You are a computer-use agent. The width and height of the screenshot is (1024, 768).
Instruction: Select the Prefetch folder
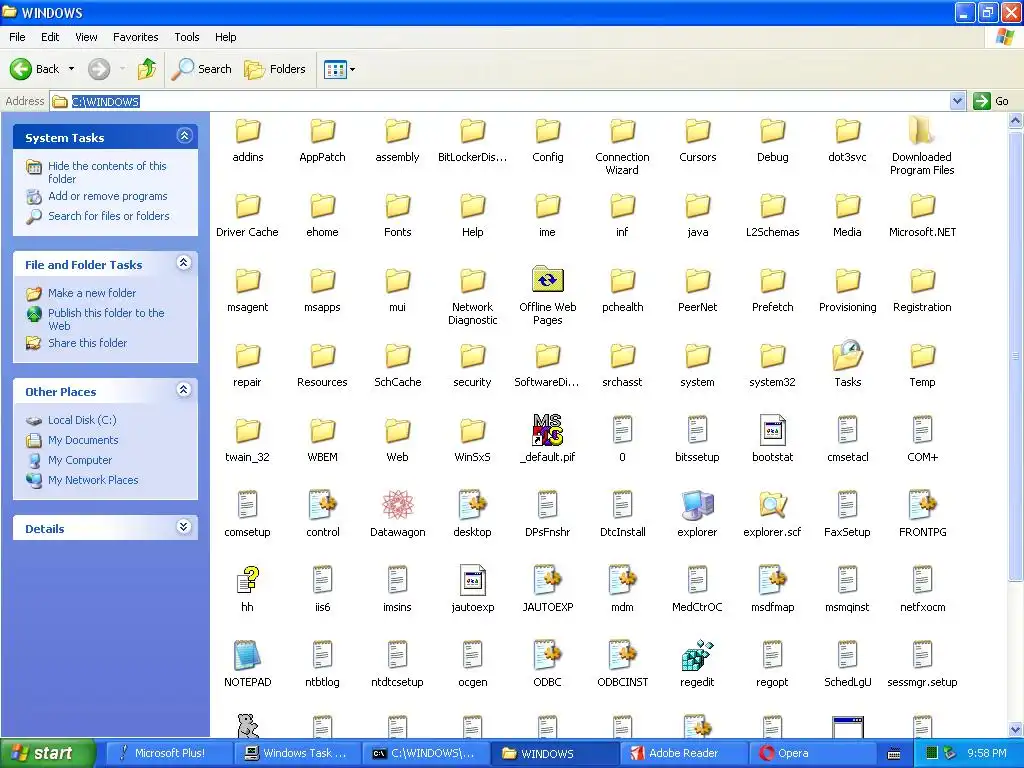pos(773,281)
